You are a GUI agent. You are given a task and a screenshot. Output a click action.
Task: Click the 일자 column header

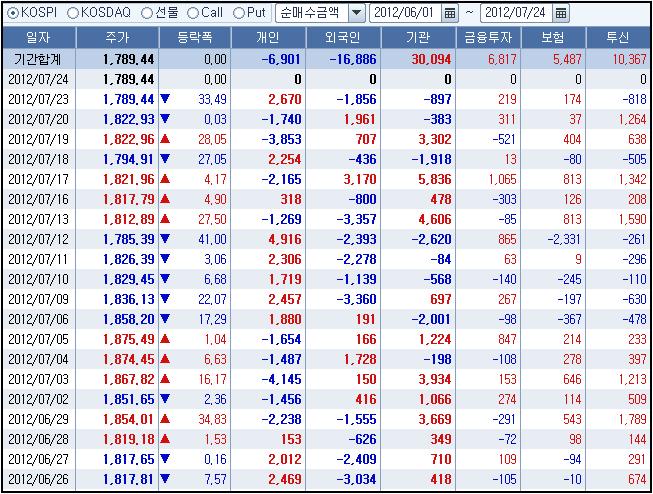point(39,38)
